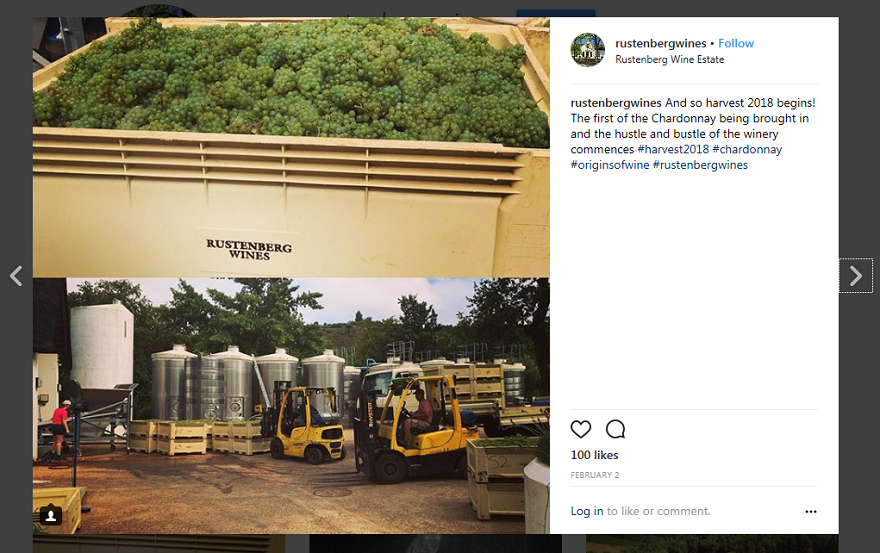Open the #rustenbergwines hashtag

click(x=700, y=165)
